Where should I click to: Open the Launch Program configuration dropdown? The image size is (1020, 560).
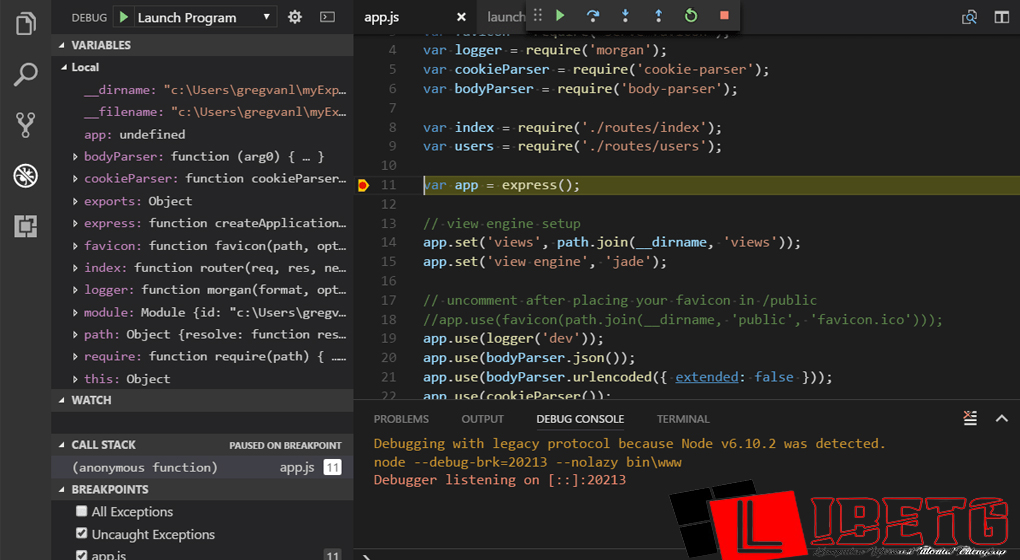(204, 17)
